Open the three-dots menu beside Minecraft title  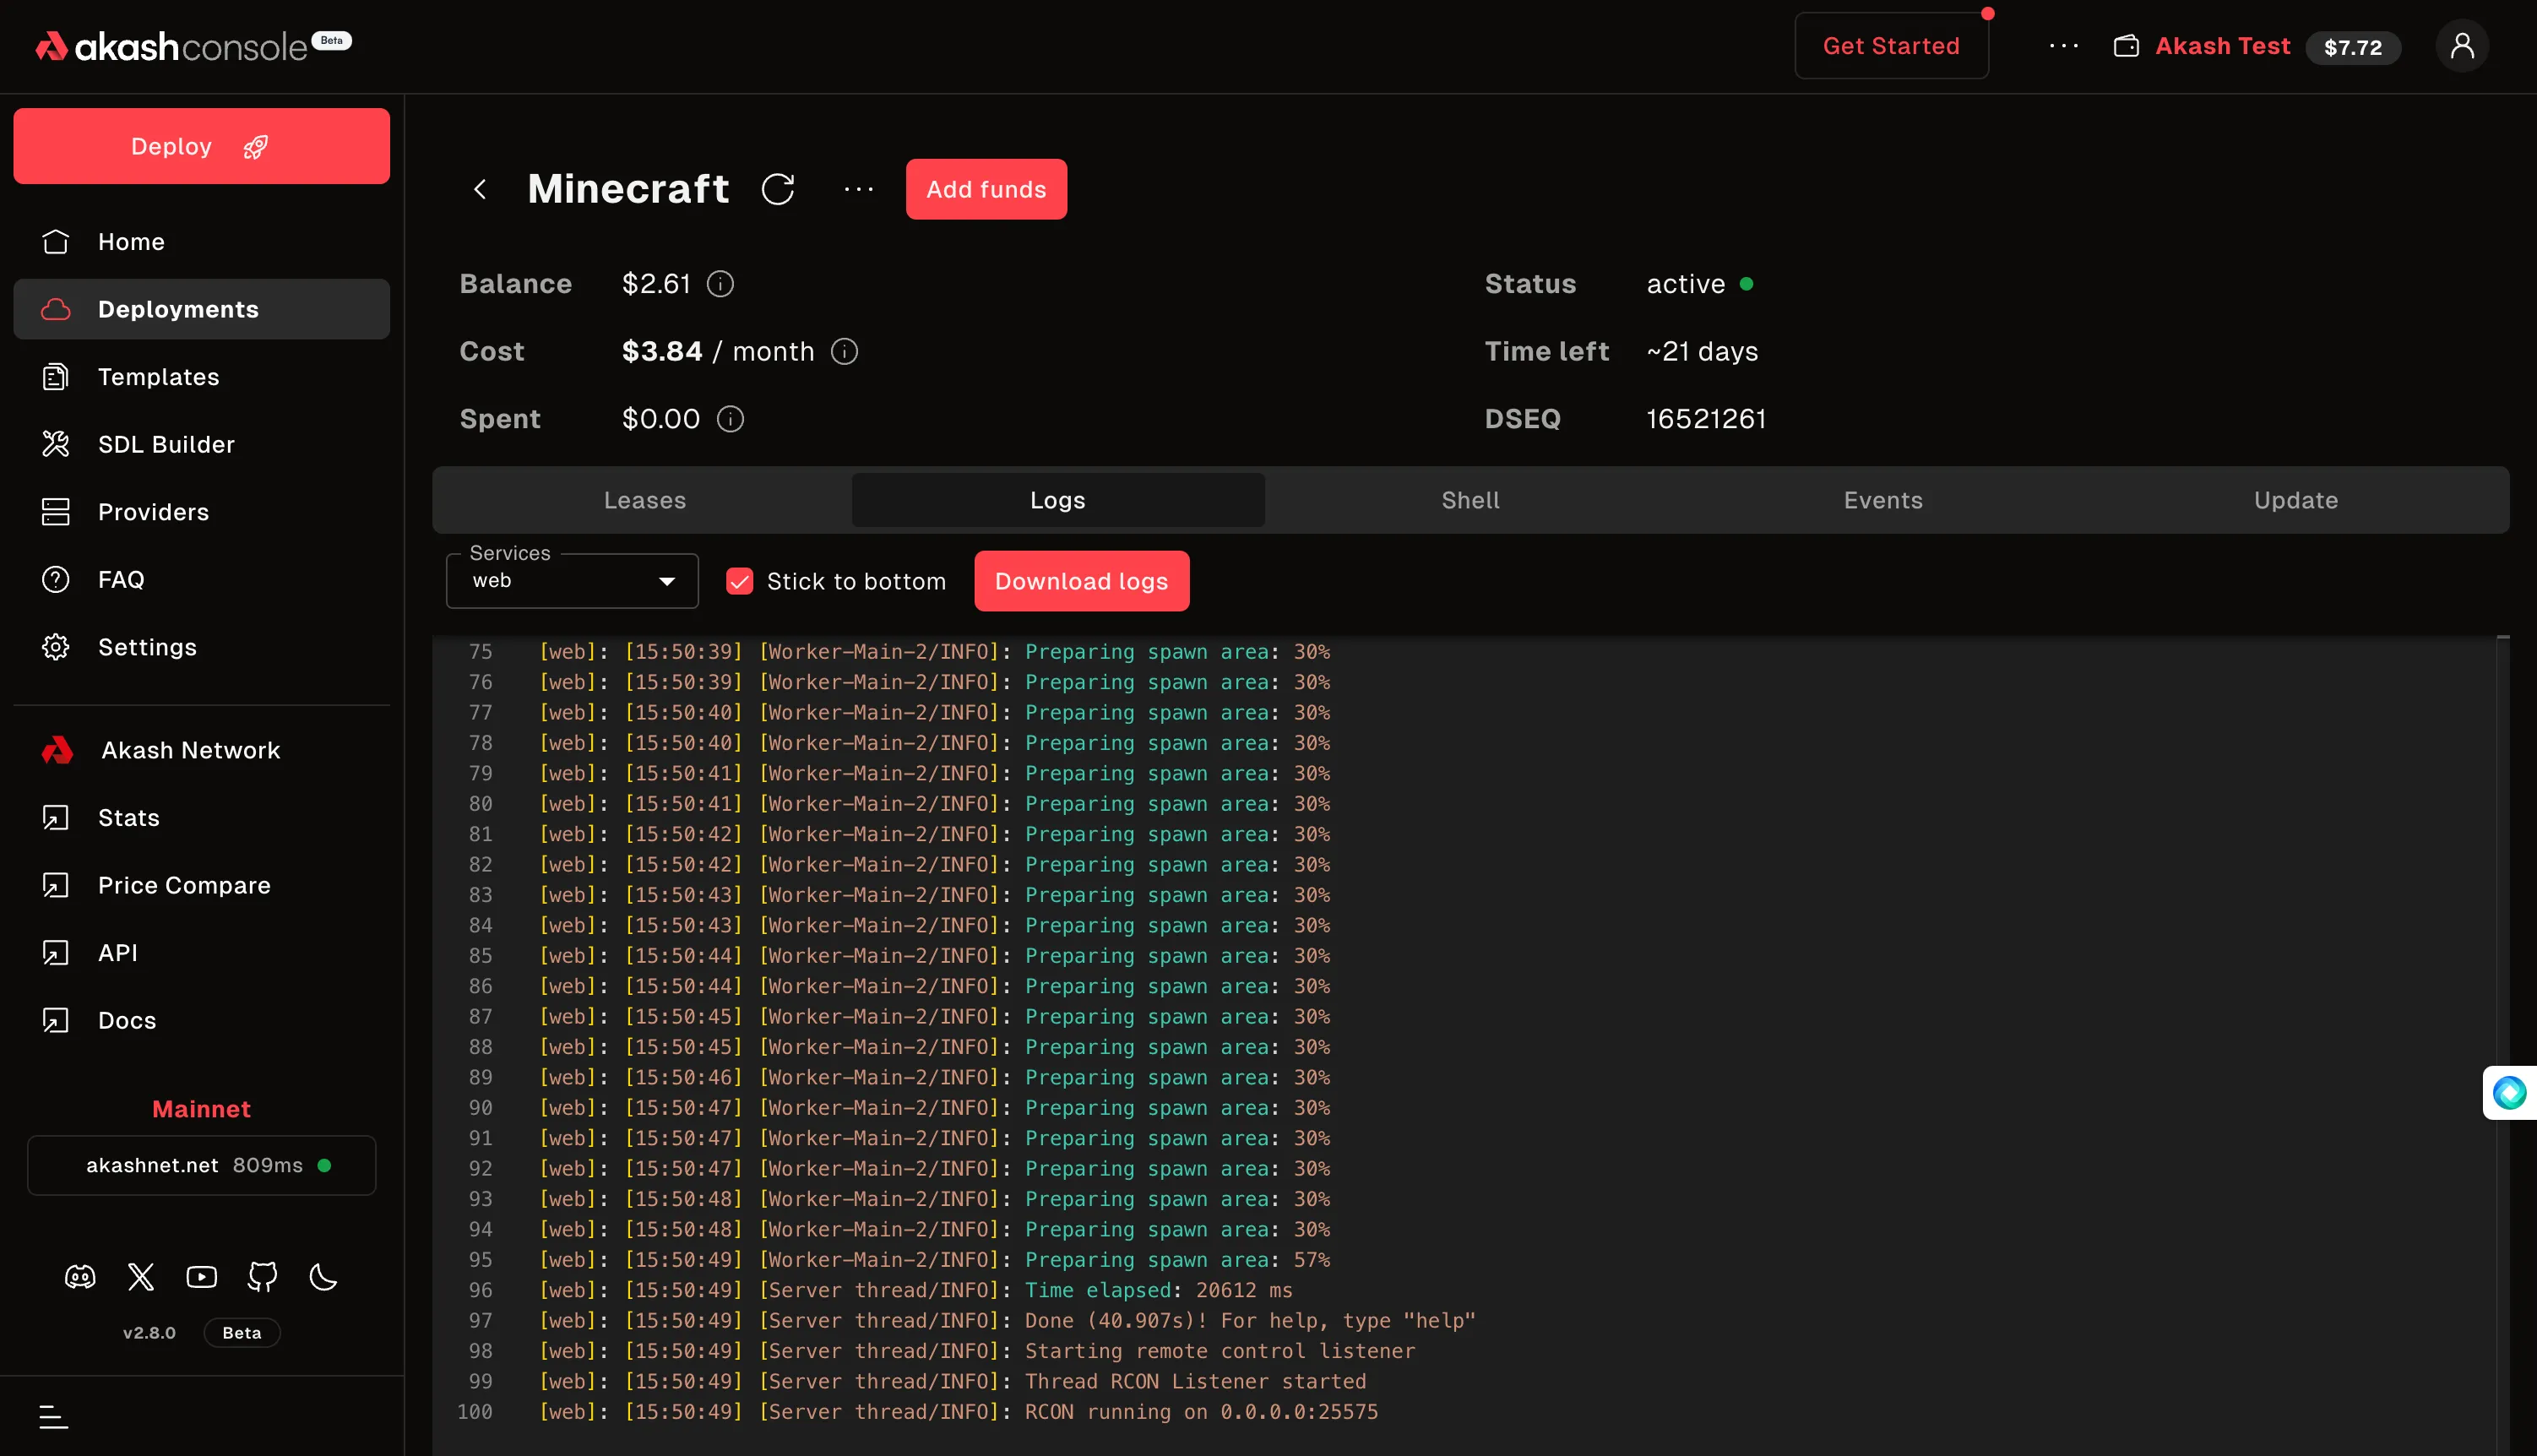click(858, 189)
